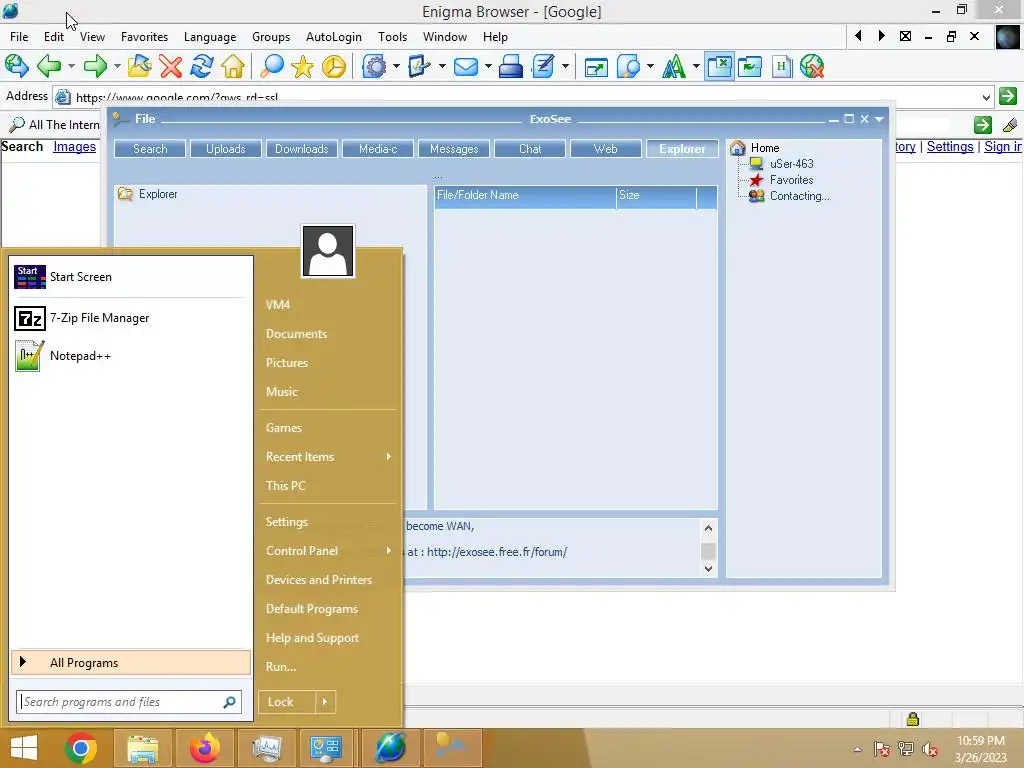
Task: Open Lock button options arrow
Action: (x=325, y=702)
